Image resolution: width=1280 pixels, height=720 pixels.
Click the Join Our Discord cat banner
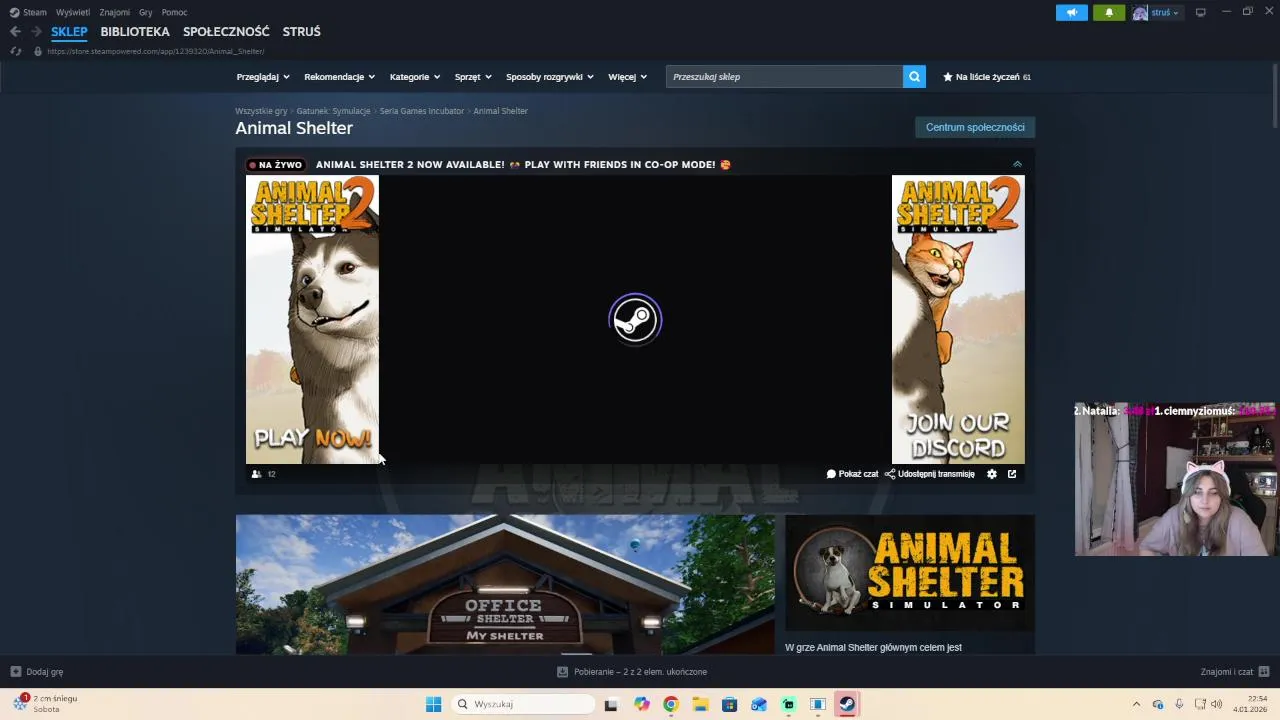958,320
